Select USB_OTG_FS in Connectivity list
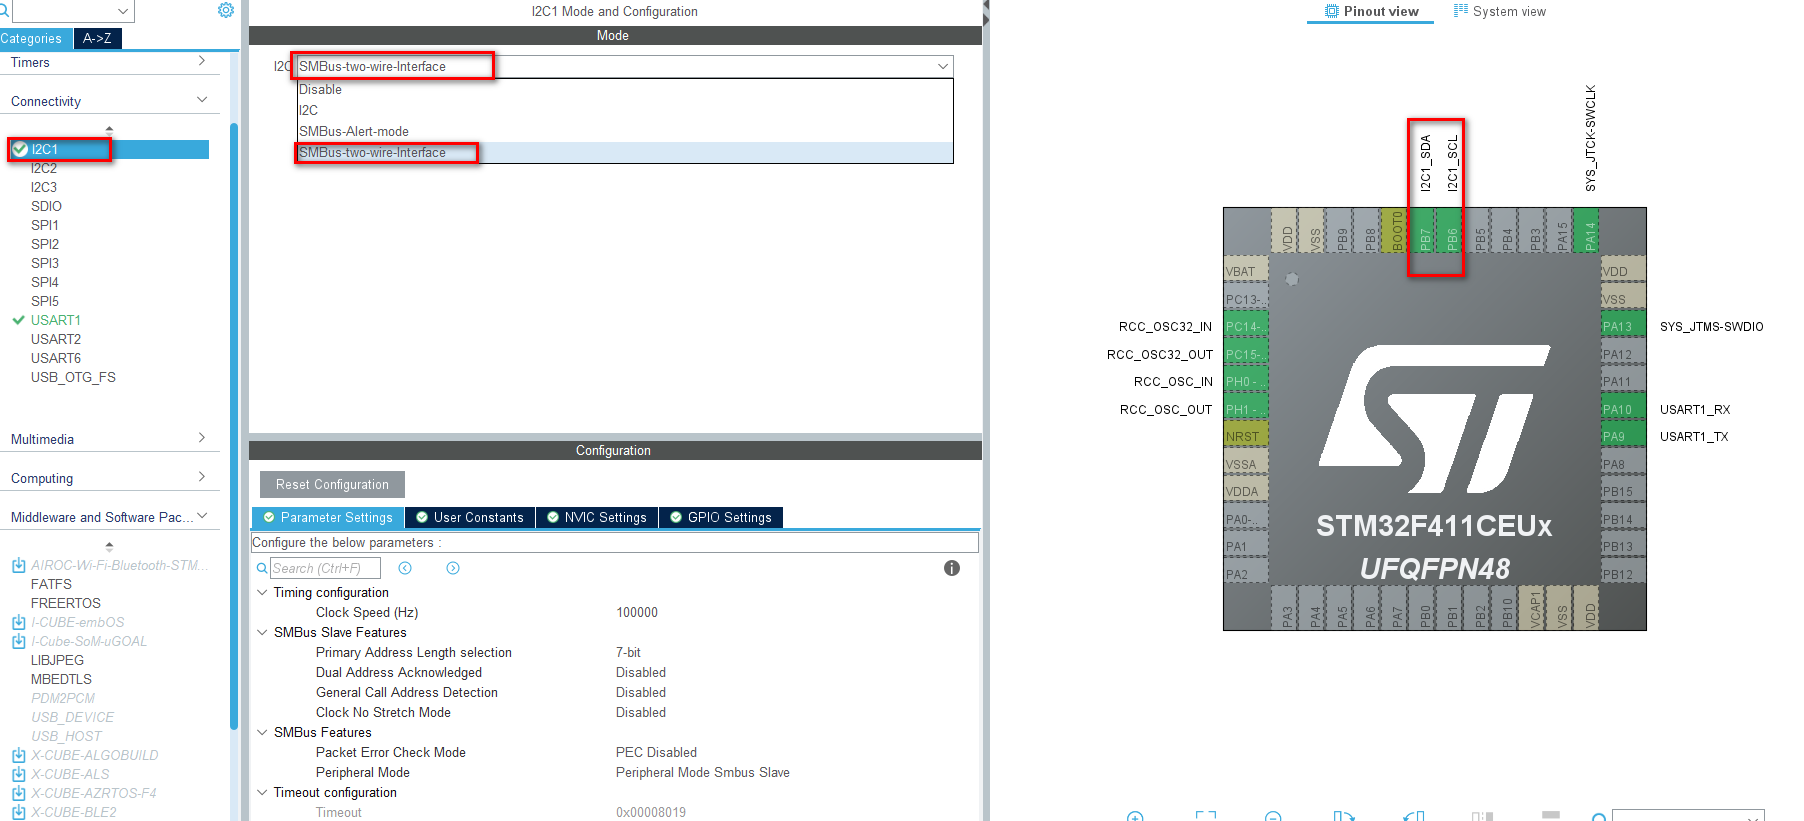Image resolution: width=1804 pixels, height=821 pixels. pos(73,377)
